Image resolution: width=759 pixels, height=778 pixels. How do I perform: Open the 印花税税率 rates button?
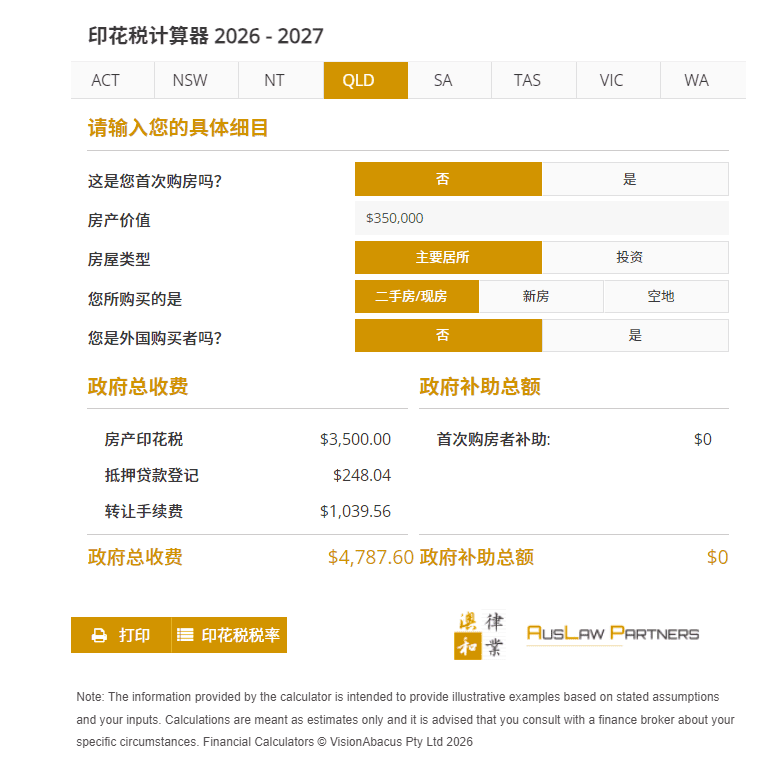[229, 635]
